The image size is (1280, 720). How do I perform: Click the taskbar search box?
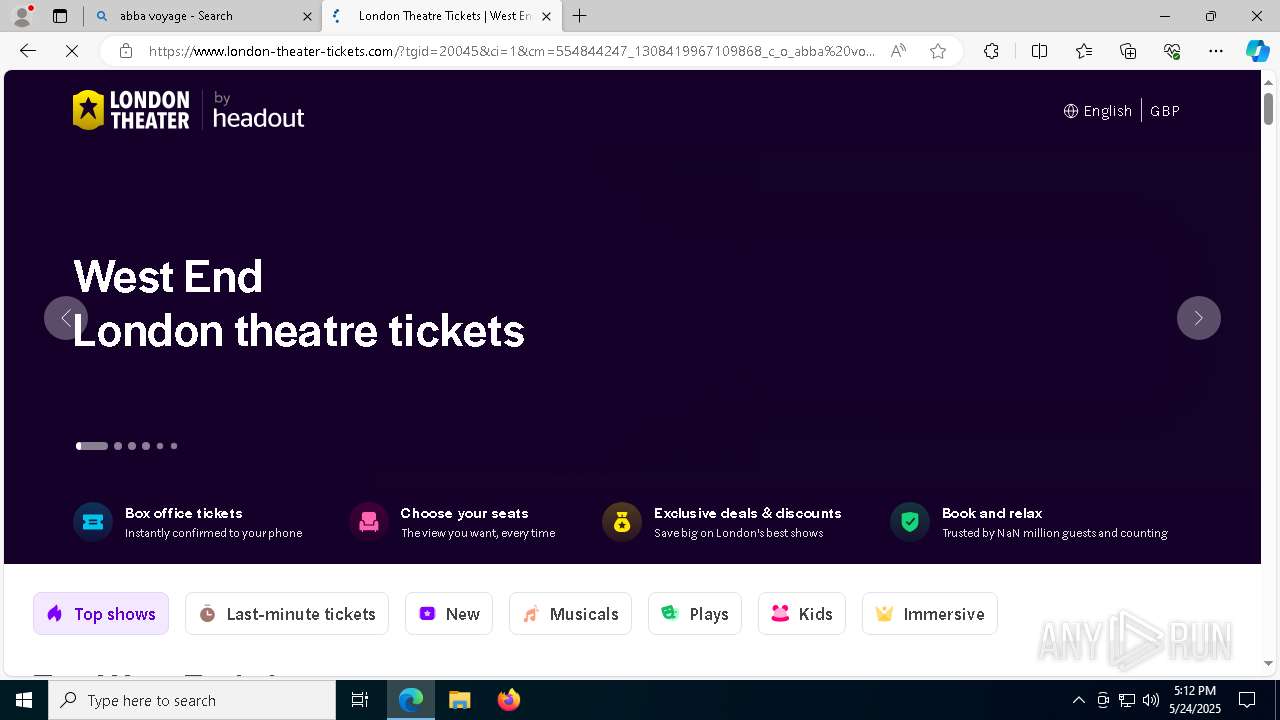tap(192, 700)
